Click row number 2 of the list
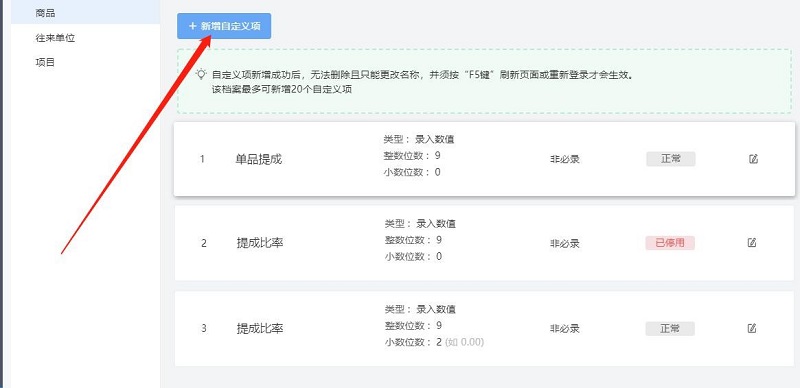The image size is (800, 388). (x=204, y=244)
